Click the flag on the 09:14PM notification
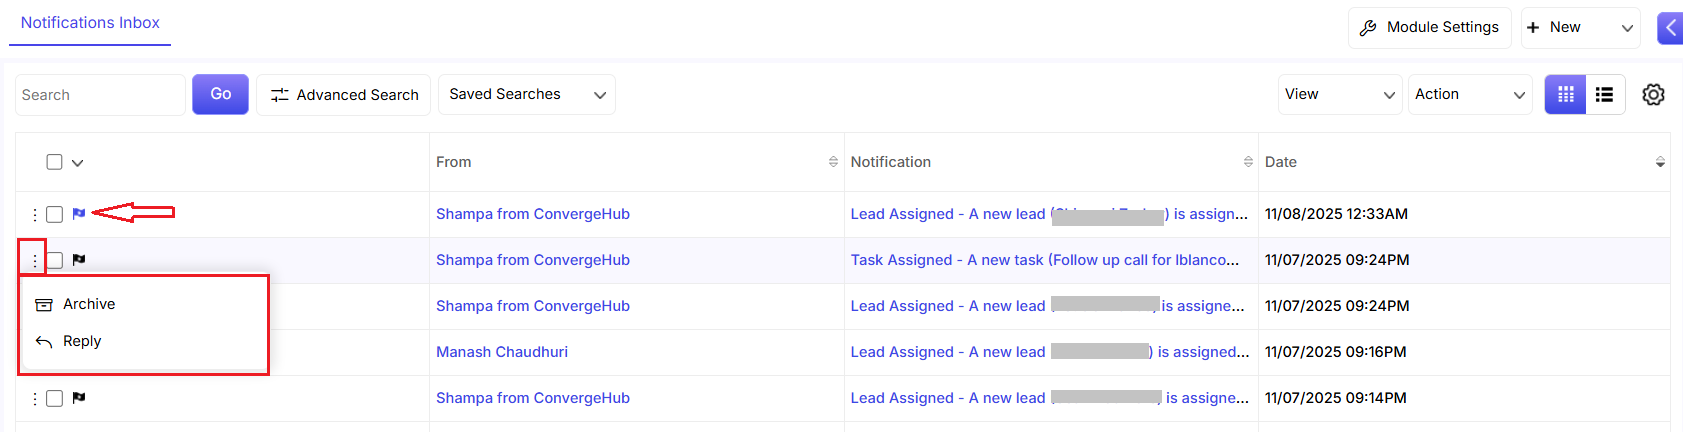1683x432 pixels. click(x=79, y=398)
